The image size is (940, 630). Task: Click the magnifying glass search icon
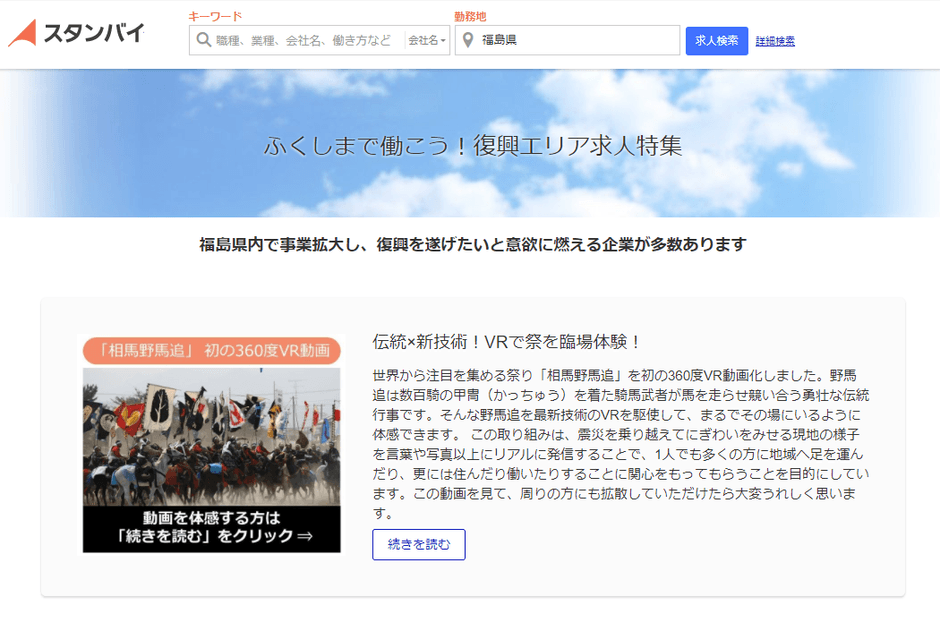coord(203,41)
